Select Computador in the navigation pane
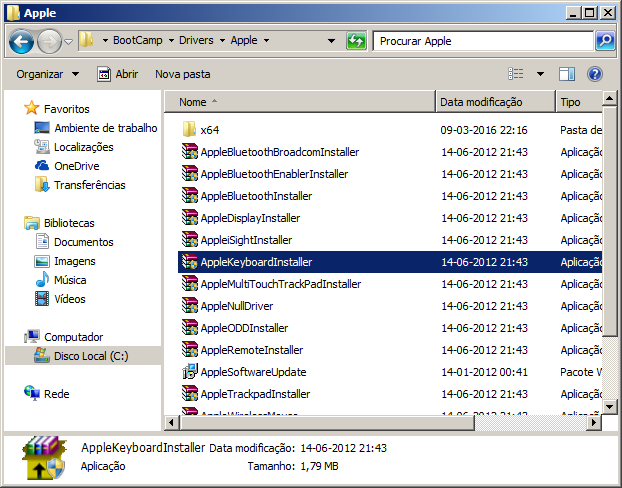Image resolution: width=622 pixels, height=488 pixels. (63, 337)
